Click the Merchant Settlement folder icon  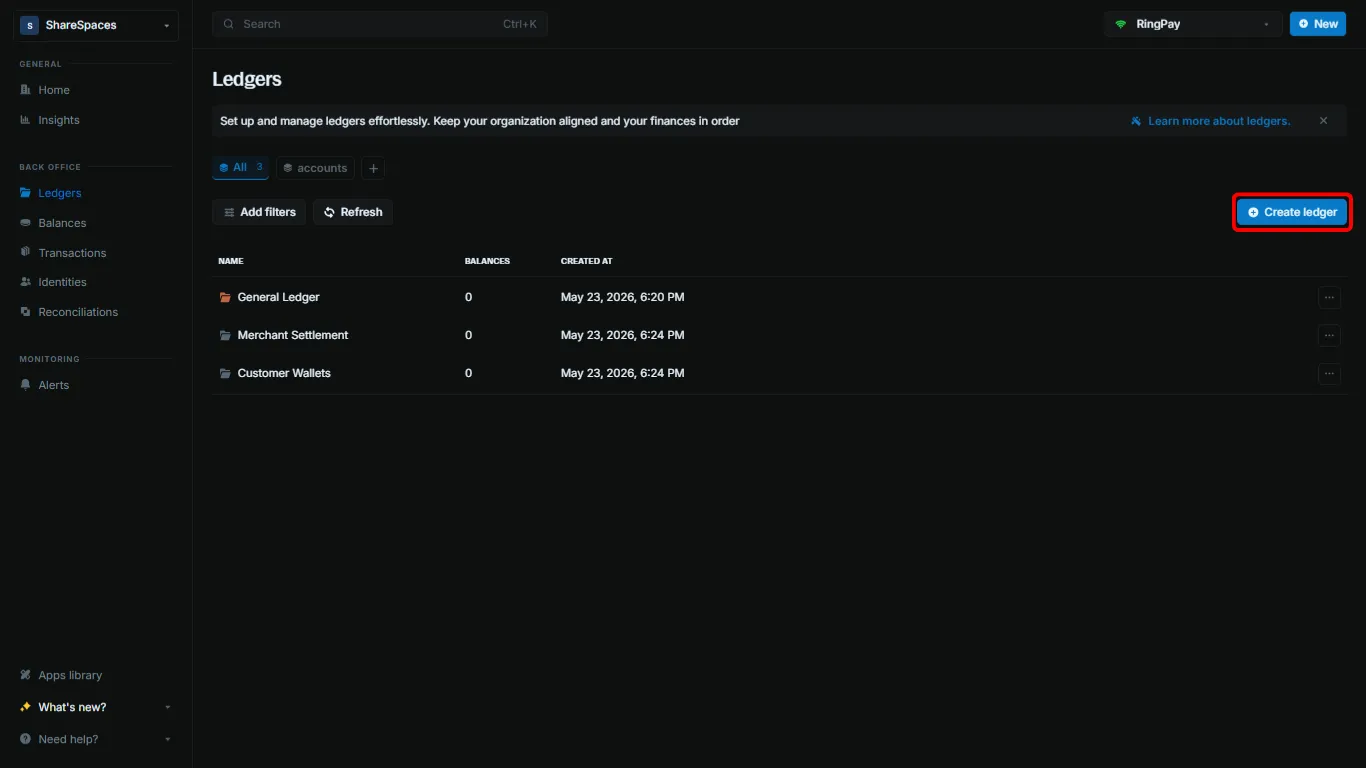pos(225,335)
